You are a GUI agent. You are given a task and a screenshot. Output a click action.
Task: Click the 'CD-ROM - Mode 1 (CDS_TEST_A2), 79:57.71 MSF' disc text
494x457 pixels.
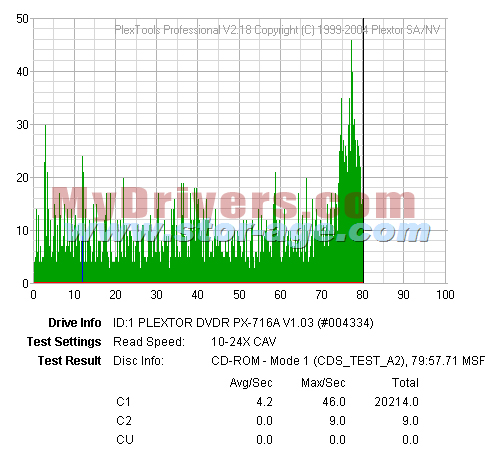348,361
